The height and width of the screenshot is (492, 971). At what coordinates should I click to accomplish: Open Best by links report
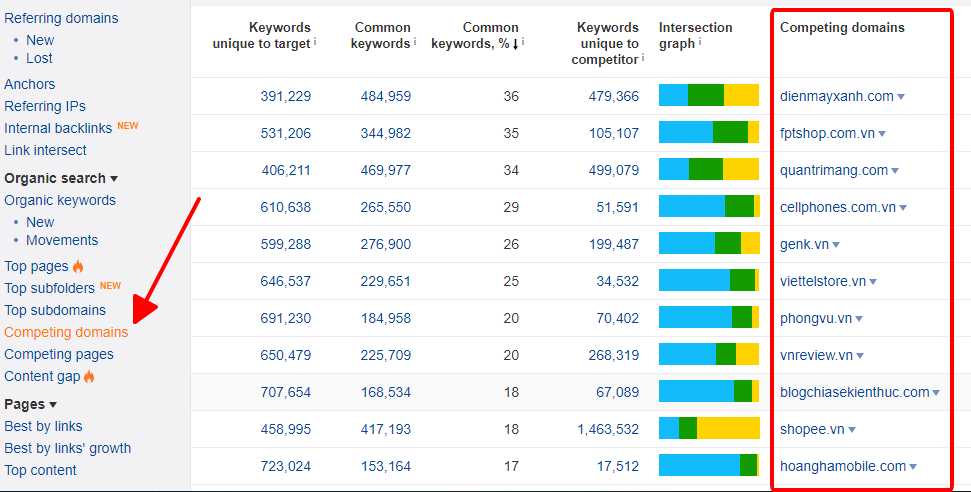(43, 427)
